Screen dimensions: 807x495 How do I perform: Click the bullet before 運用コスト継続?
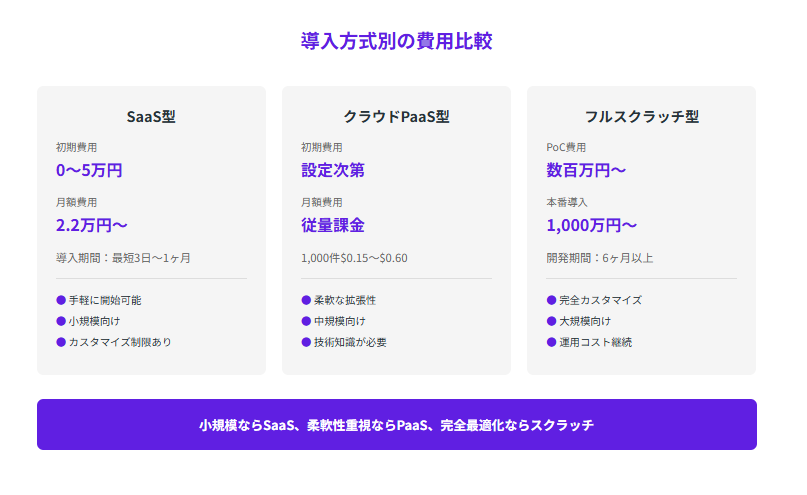(551, 342)
